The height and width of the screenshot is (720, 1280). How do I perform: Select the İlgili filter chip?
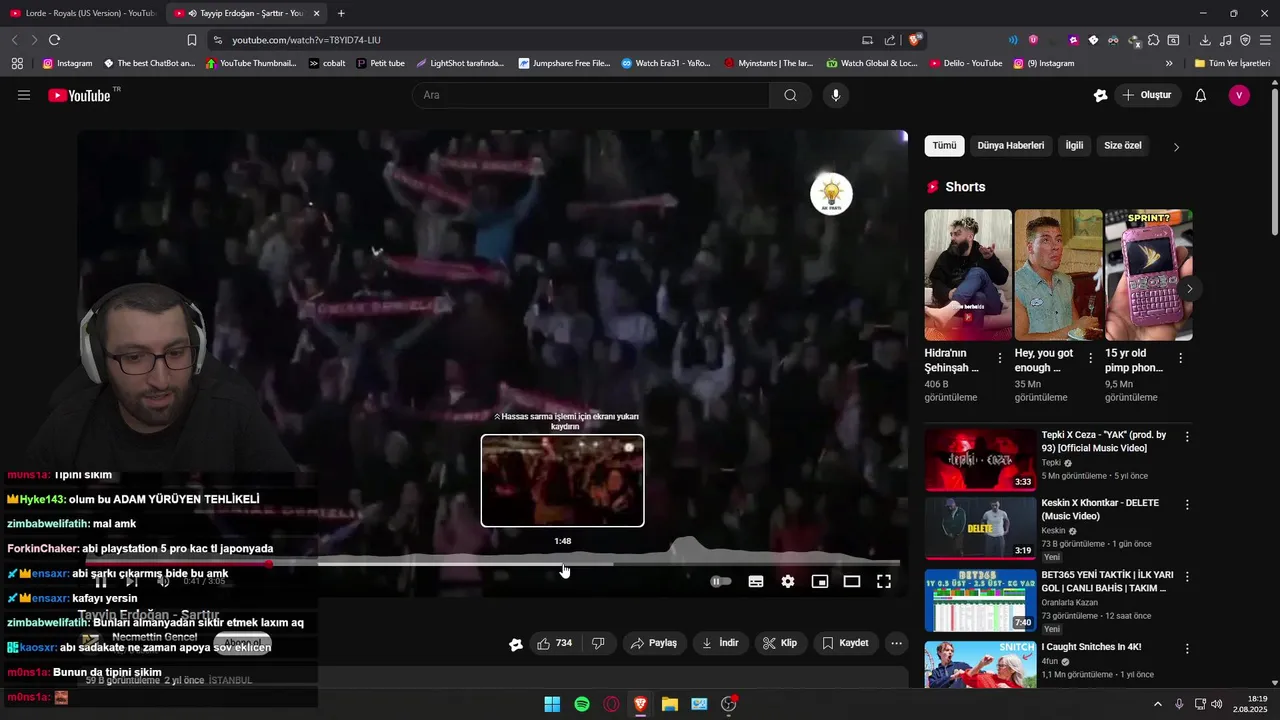point(1074,146)
